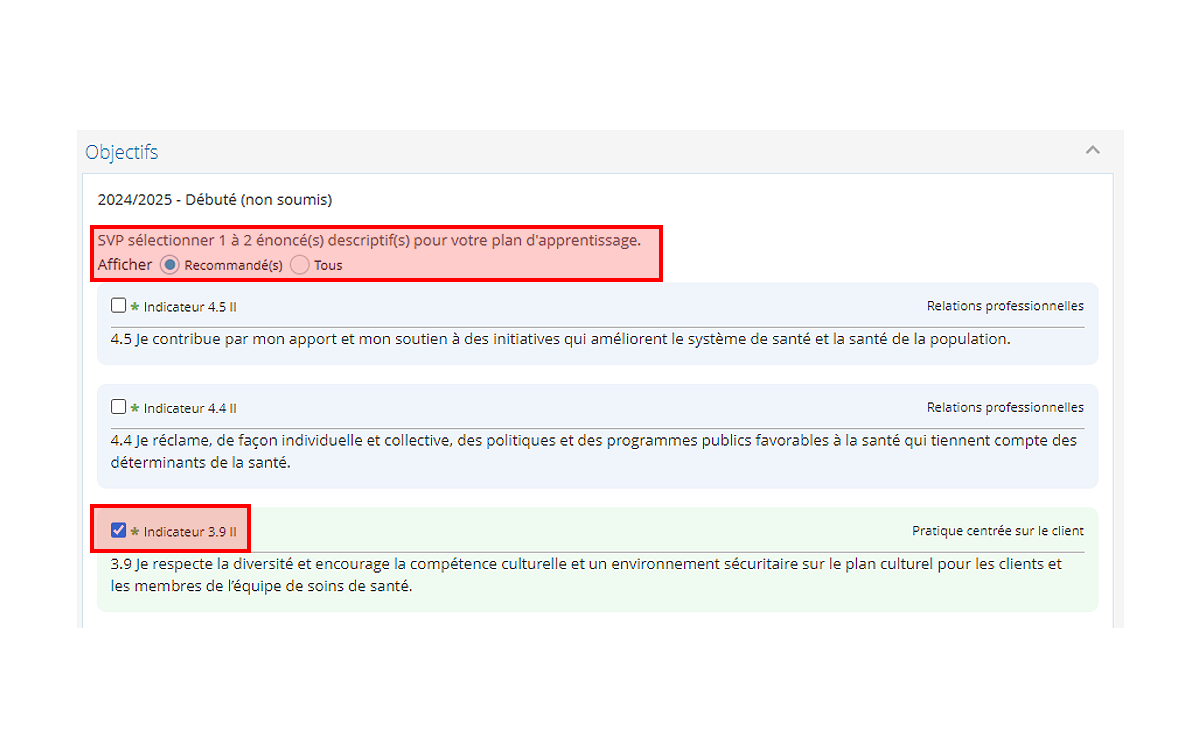Screen dimensions: 1200x736
Task: Click the green star beside Indicateur 4.5
Action: 135,307
